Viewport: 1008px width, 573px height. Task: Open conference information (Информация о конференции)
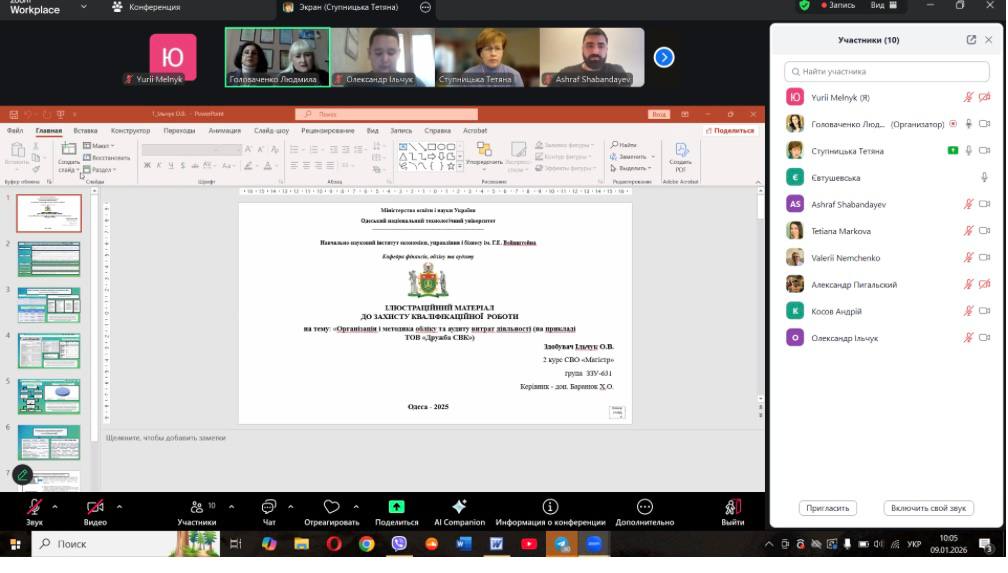[550, 511]
